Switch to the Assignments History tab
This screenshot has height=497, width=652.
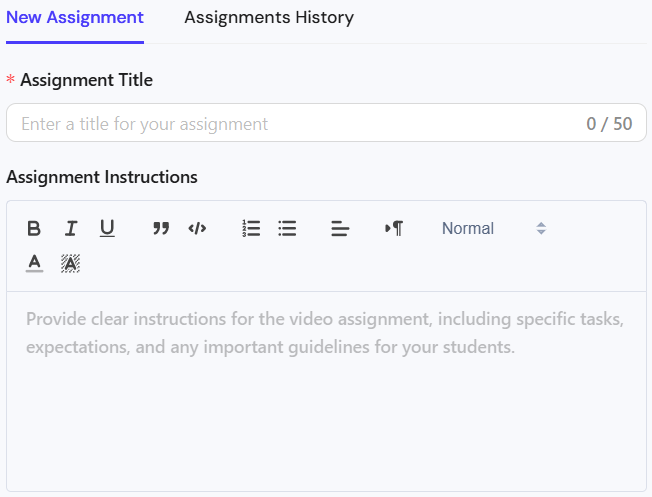point(269,17)
